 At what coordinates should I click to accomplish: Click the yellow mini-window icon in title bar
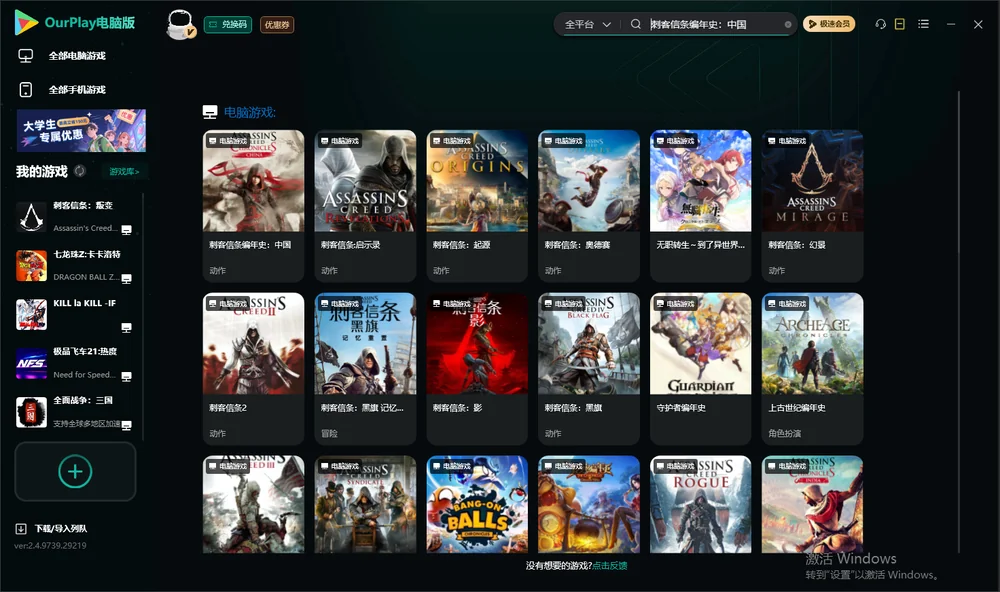[899, 24]
